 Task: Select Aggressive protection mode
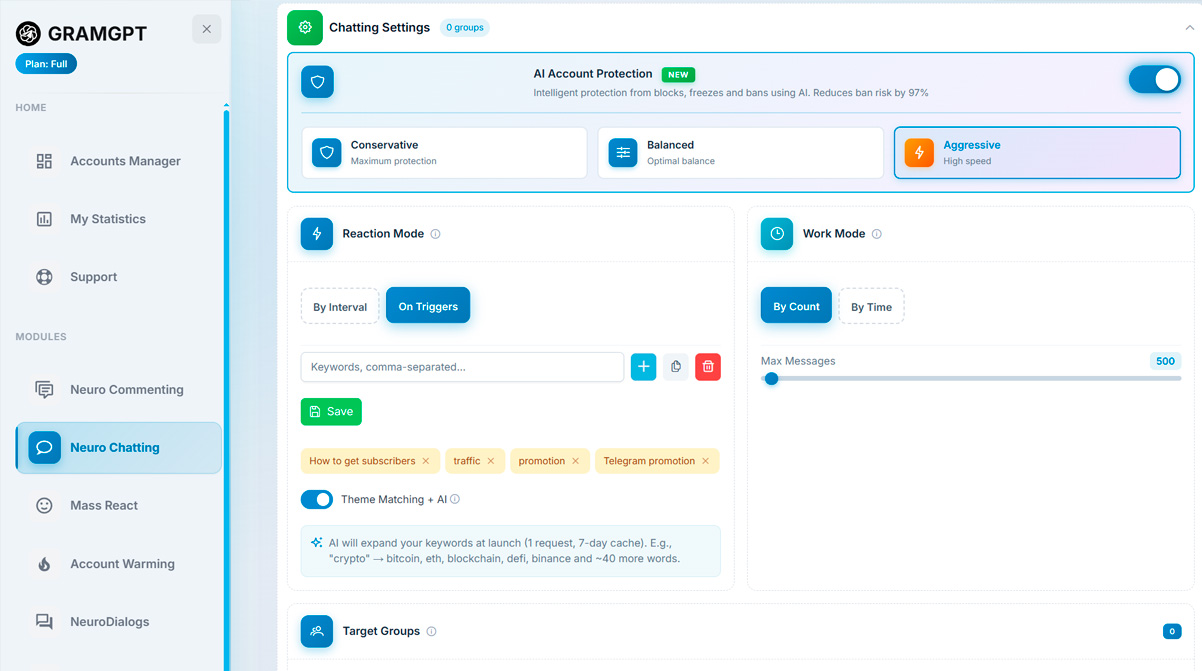pos(1037,153)
